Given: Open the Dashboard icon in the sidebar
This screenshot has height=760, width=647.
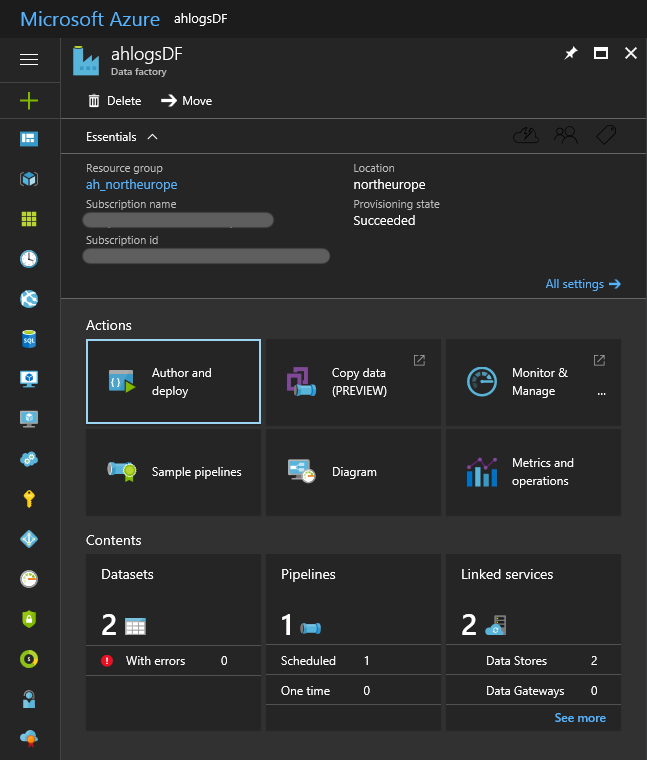Looking at the screenshot, I should [29, 139].
